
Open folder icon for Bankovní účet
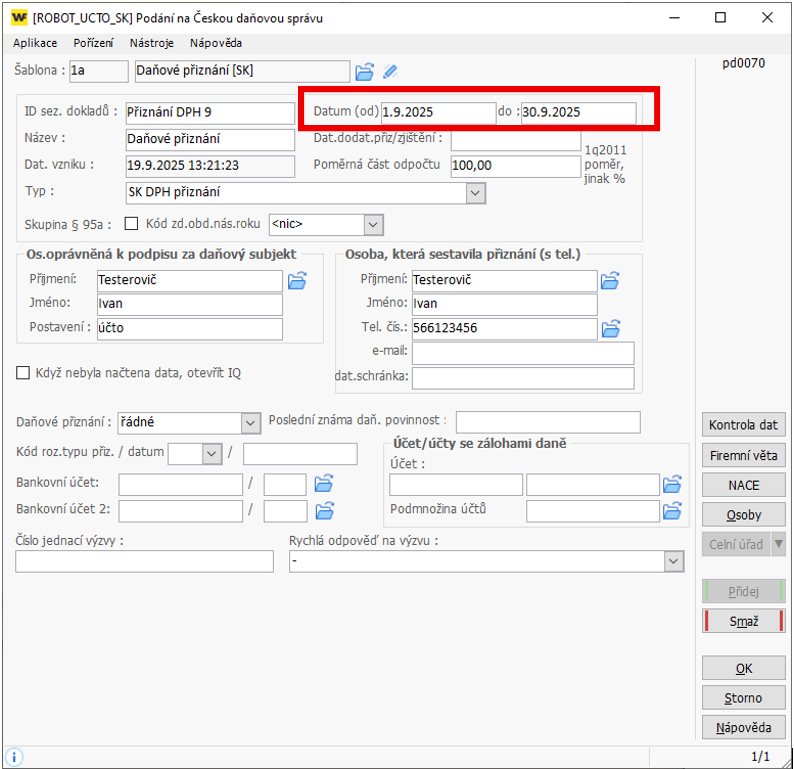click(323, 484)
